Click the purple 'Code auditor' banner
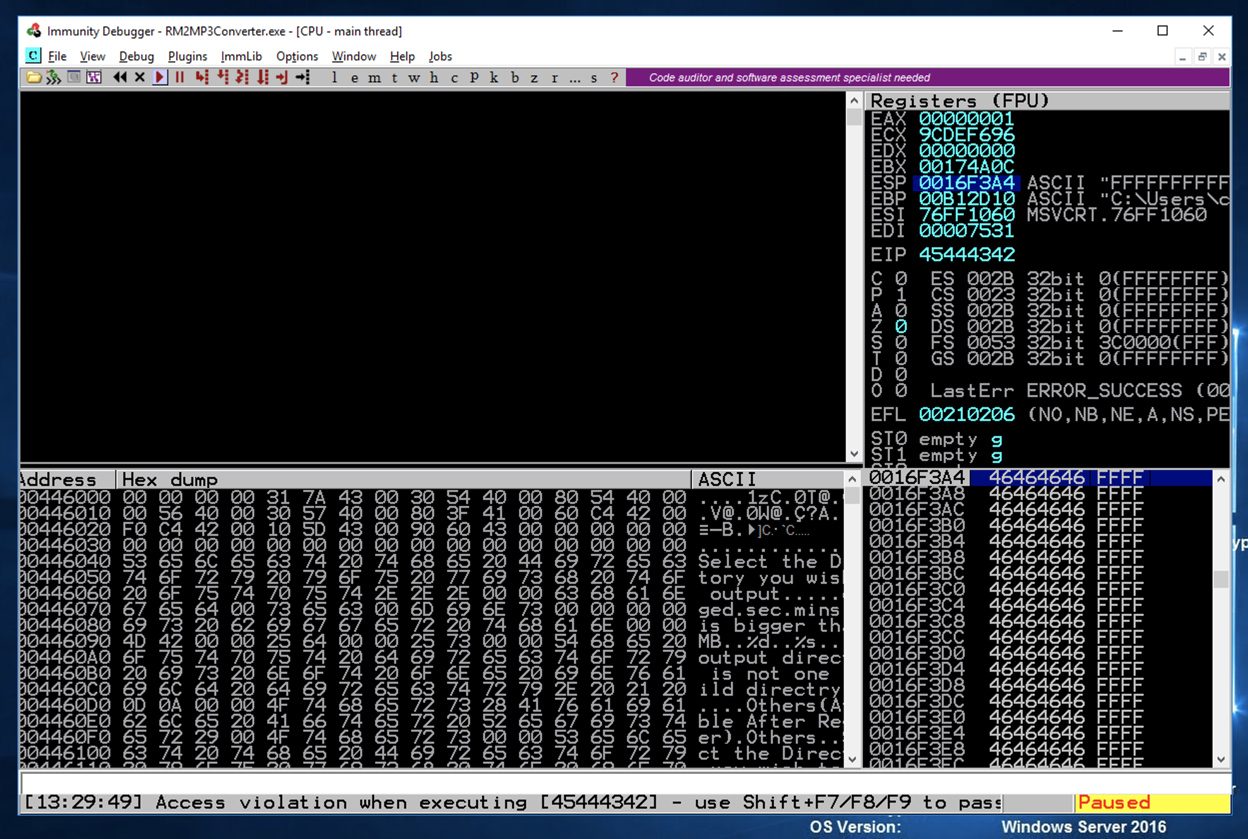The width and height of the screenshot is (1248, 839). pyautogui.click(x=928, y=77)
